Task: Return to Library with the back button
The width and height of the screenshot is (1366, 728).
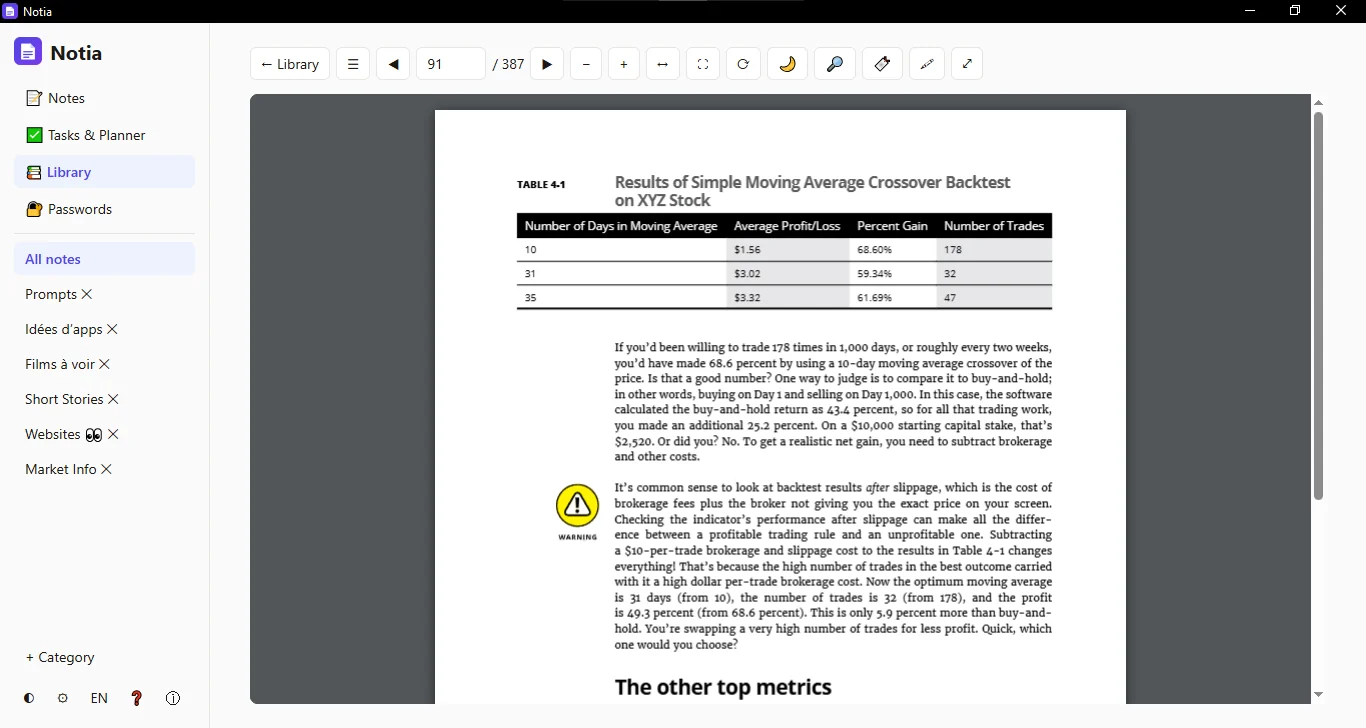Action: pos(290,64)
